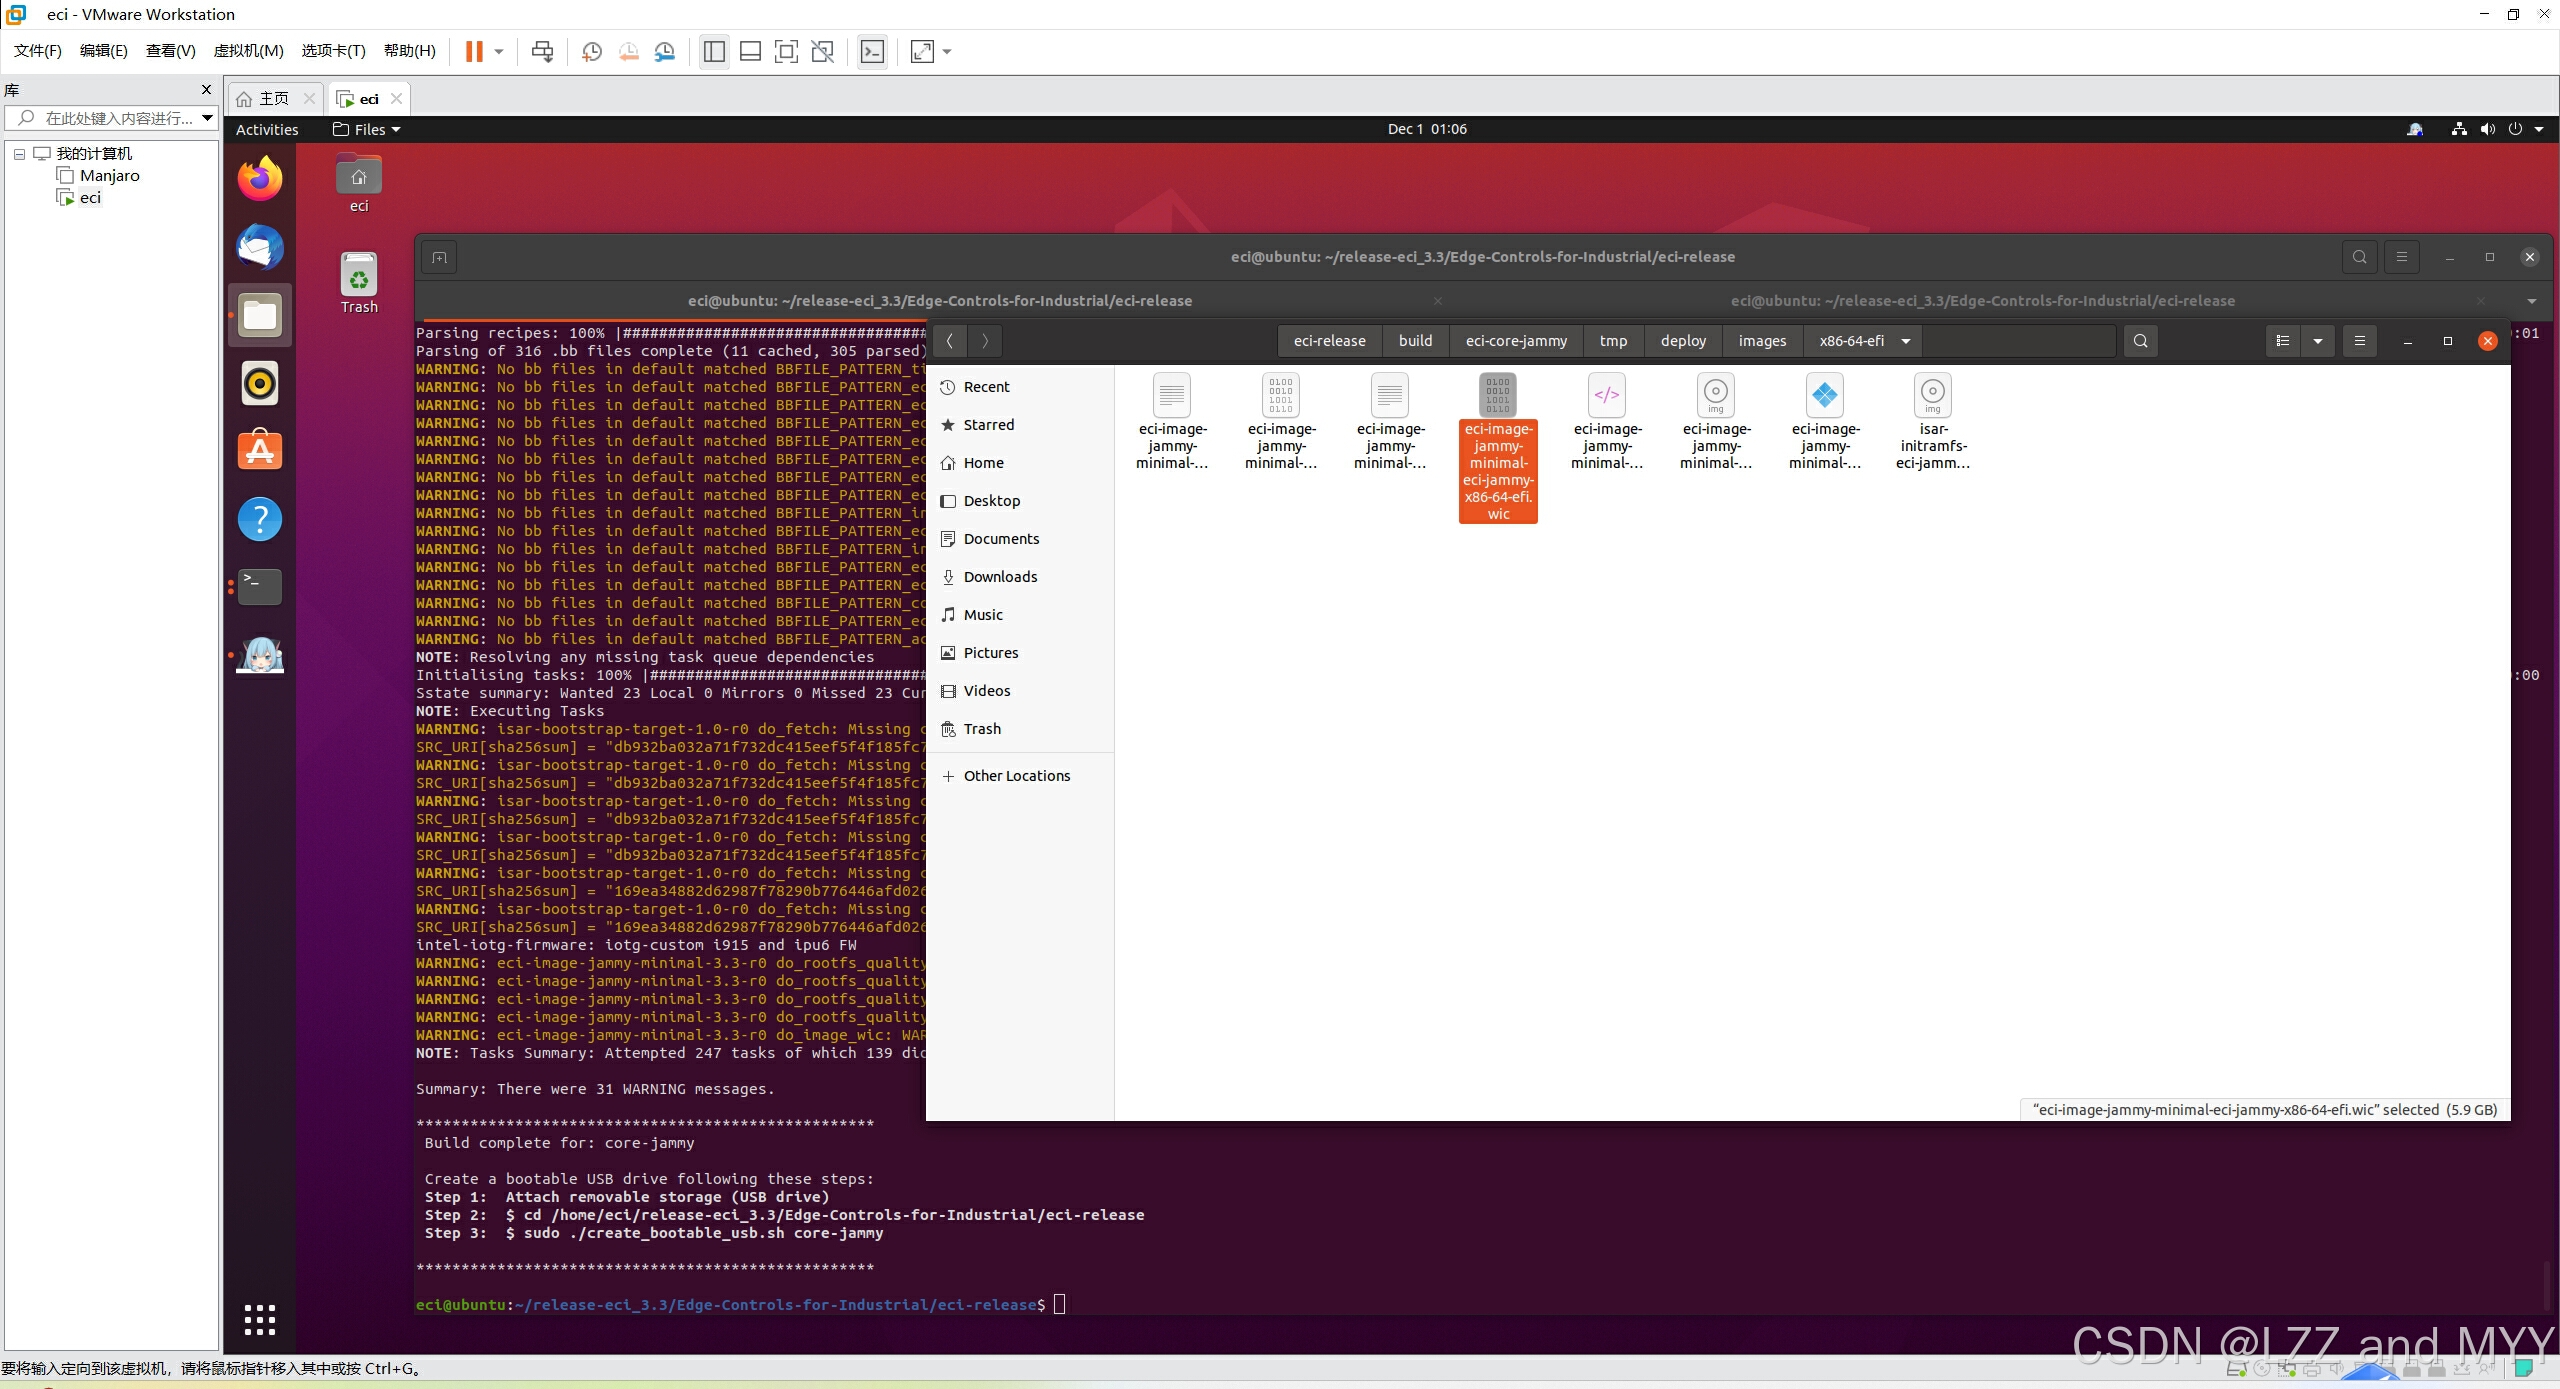The width and height of the screenshot is (2560, 1389).
Task: Open the 虚拟机(M) menu
Action: 248,51
